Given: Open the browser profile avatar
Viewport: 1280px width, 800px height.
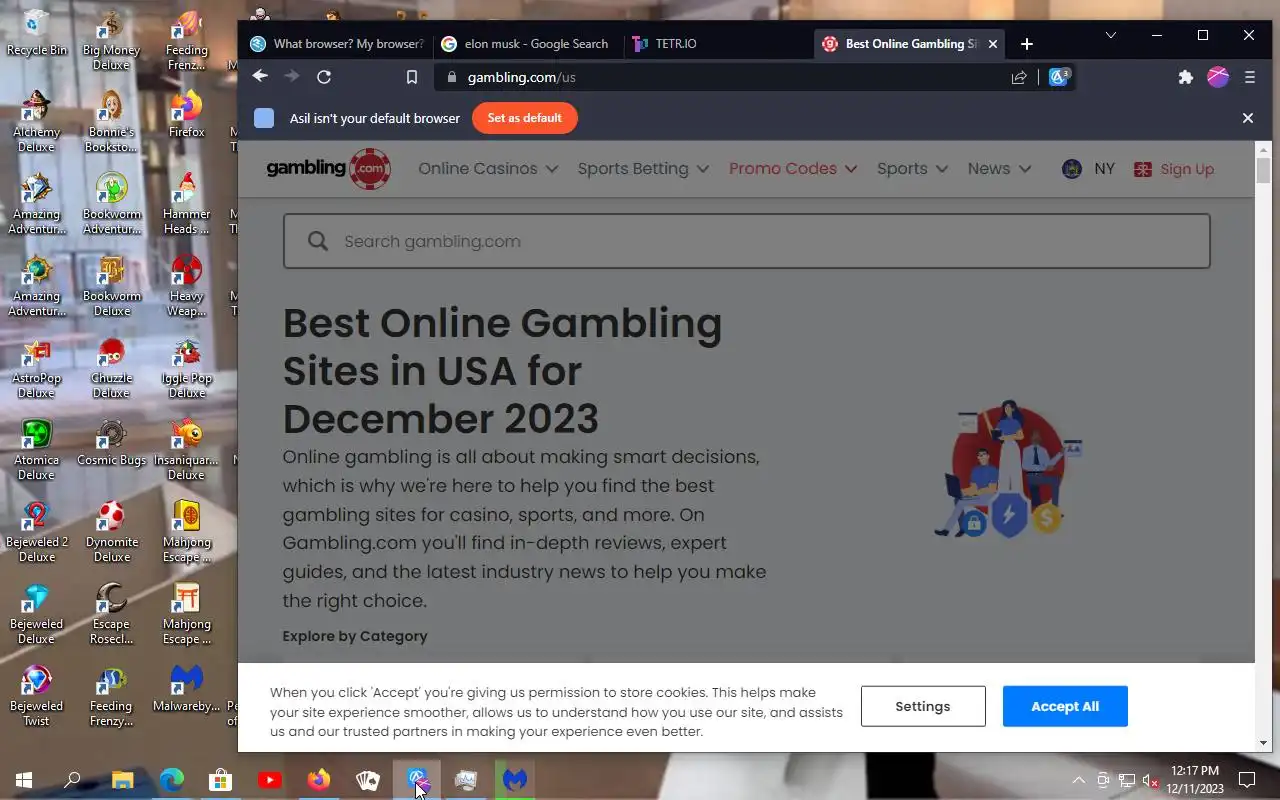Looking at the screenshot, I should 1218,77.
